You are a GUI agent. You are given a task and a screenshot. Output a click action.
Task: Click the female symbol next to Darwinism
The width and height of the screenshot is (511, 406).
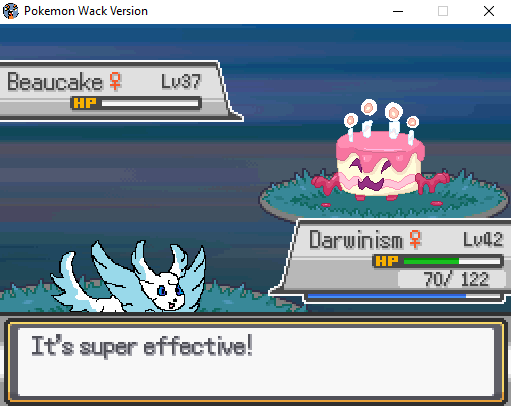pyautogui.click(x=415, y=239)
